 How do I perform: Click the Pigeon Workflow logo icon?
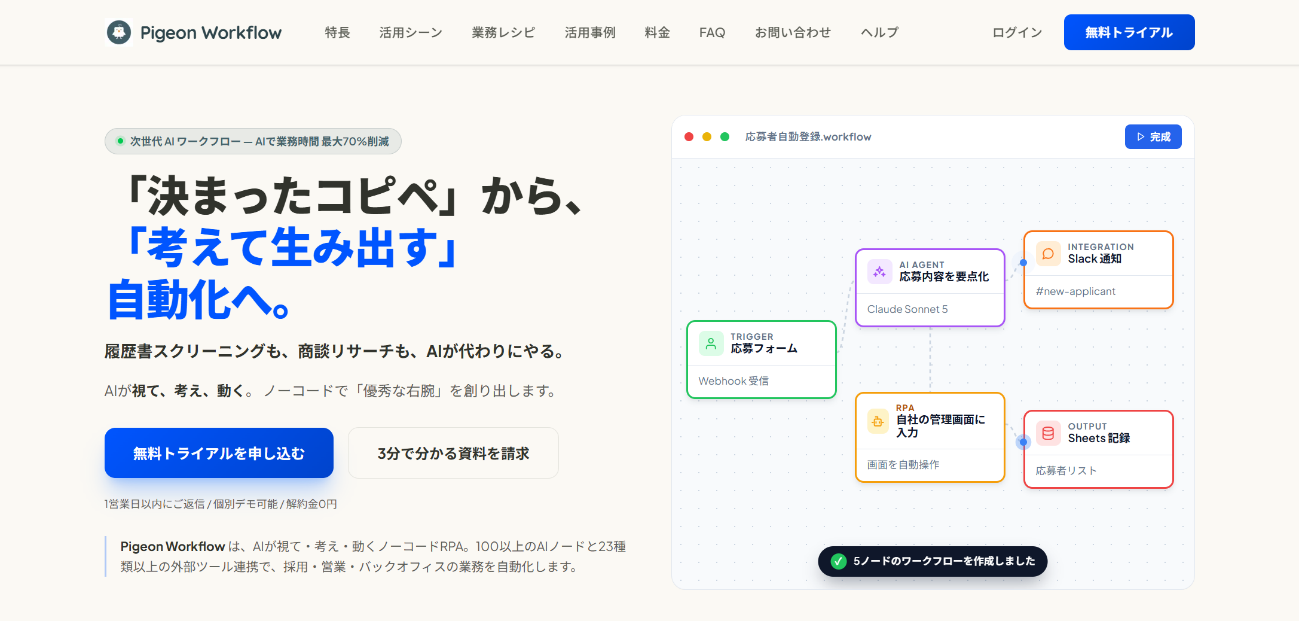click(119, 32)
